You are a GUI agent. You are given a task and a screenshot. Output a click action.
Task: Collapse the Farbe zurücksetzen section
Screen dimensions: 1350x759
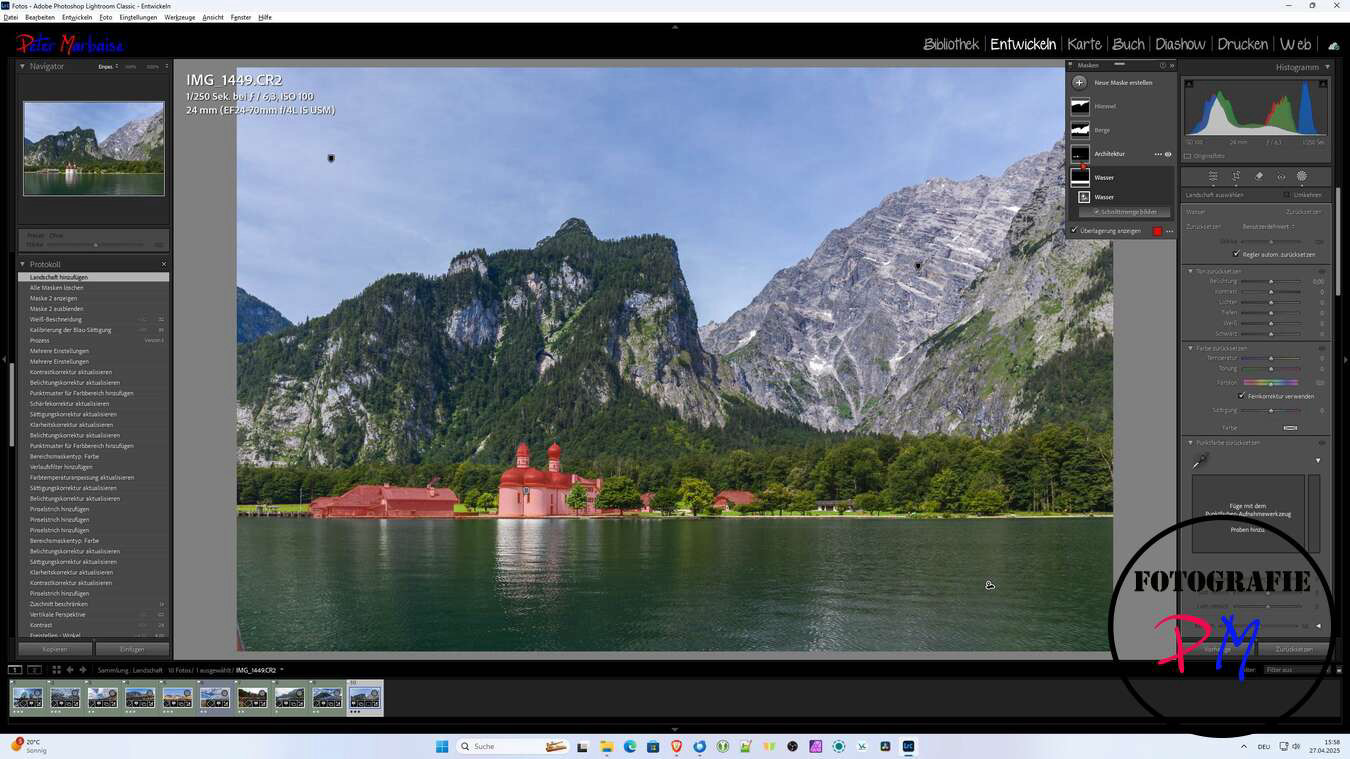click(1191, 348)
